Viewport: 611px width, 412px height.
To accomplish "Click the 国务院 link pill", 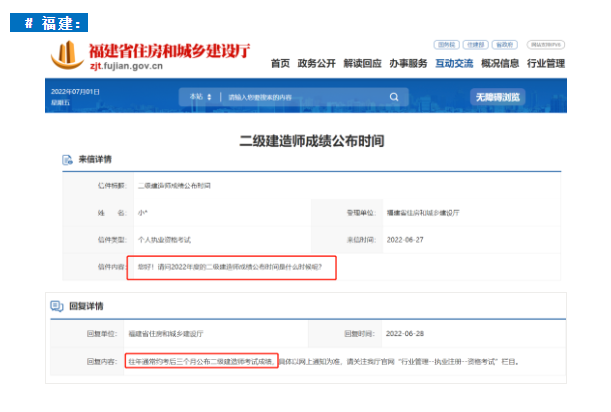I will pos(447,45).
